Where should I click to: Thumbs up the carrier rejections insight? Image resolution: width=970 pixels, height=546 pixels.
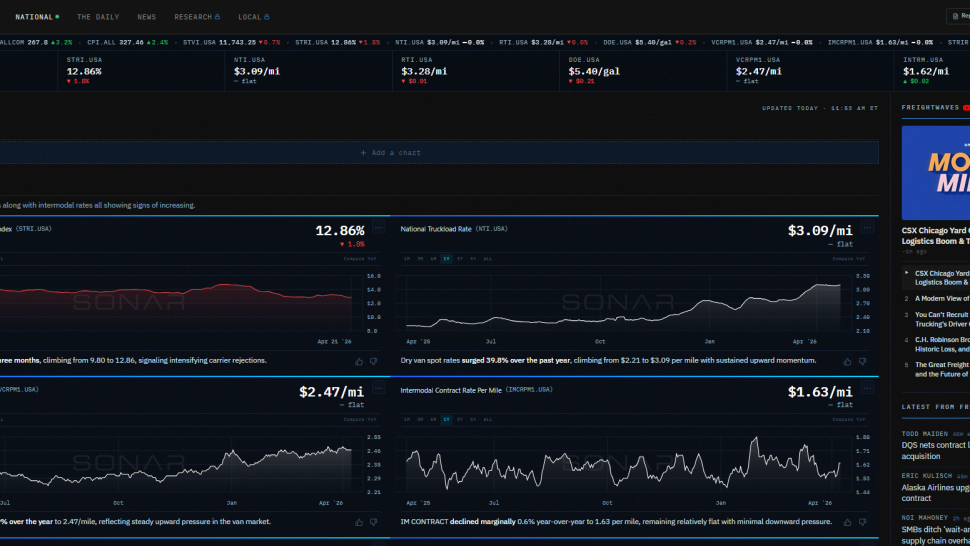tap(359, 362)
